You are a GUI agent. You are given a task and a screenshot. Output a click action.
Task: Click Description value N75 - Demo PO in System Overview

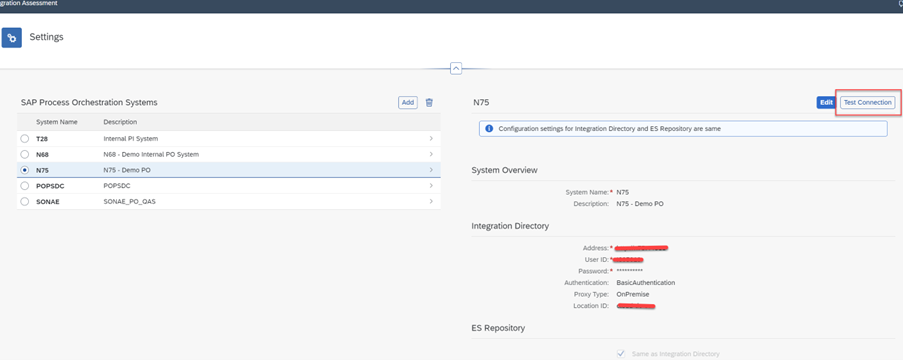tap(640, 204)
